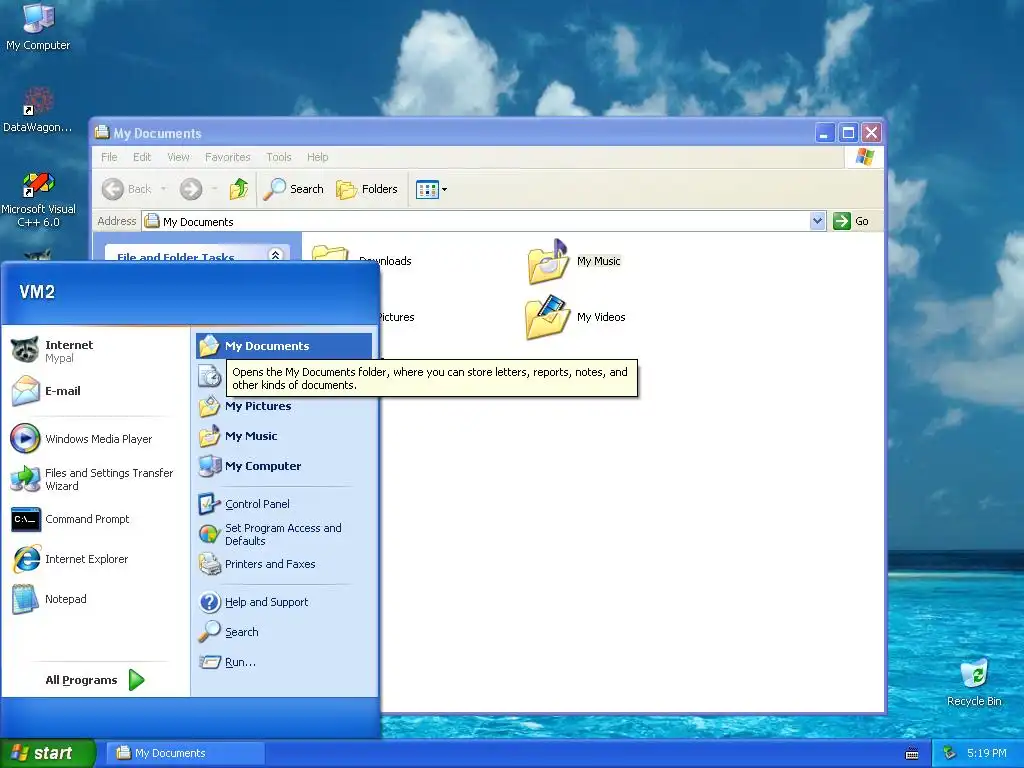
Task: Open the DataWagon desktop shortcut
Action: [x=38, y=110]
